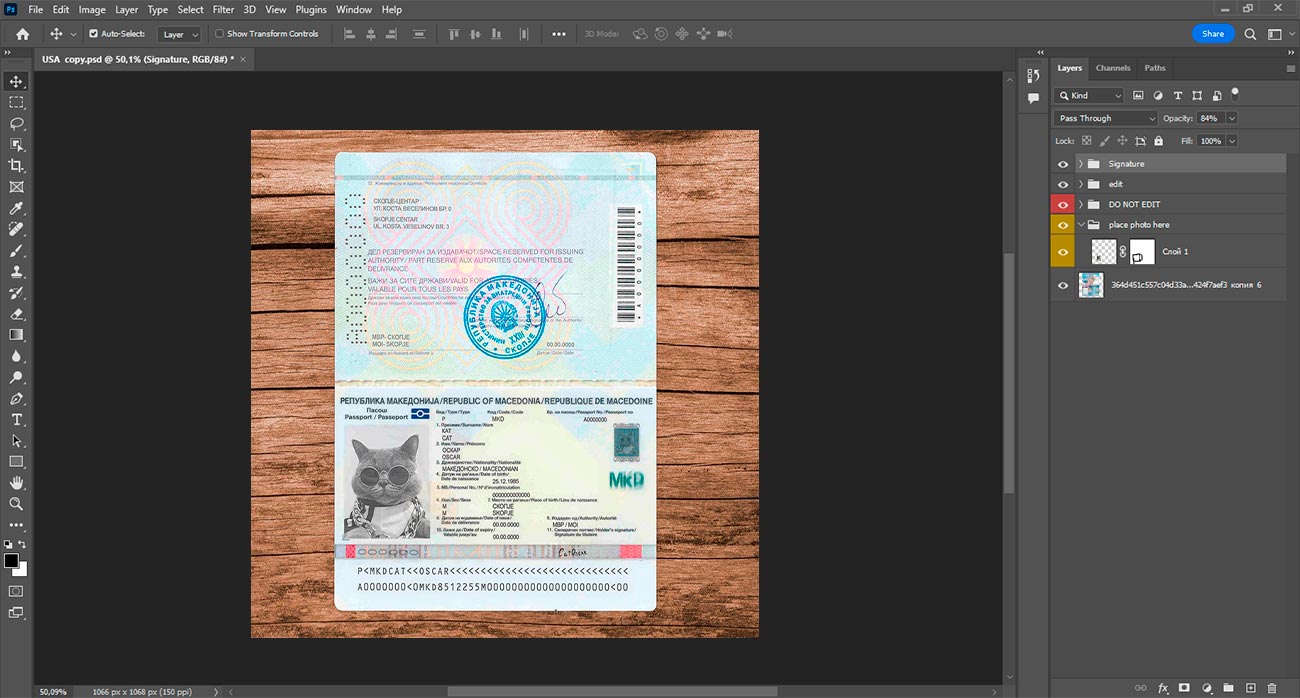Select the Rectangle shape tool

click(16, 462)
